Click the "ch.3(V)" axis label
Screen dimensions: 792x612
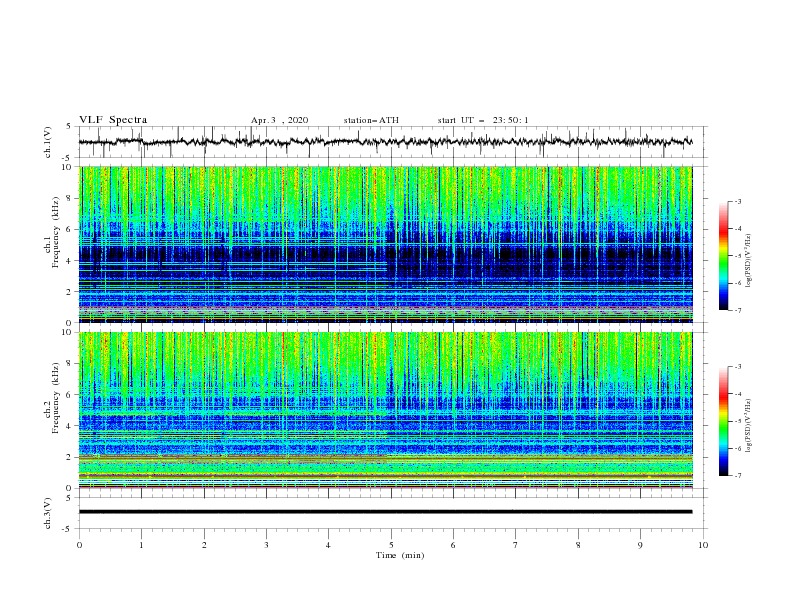[x=48, y=513]
